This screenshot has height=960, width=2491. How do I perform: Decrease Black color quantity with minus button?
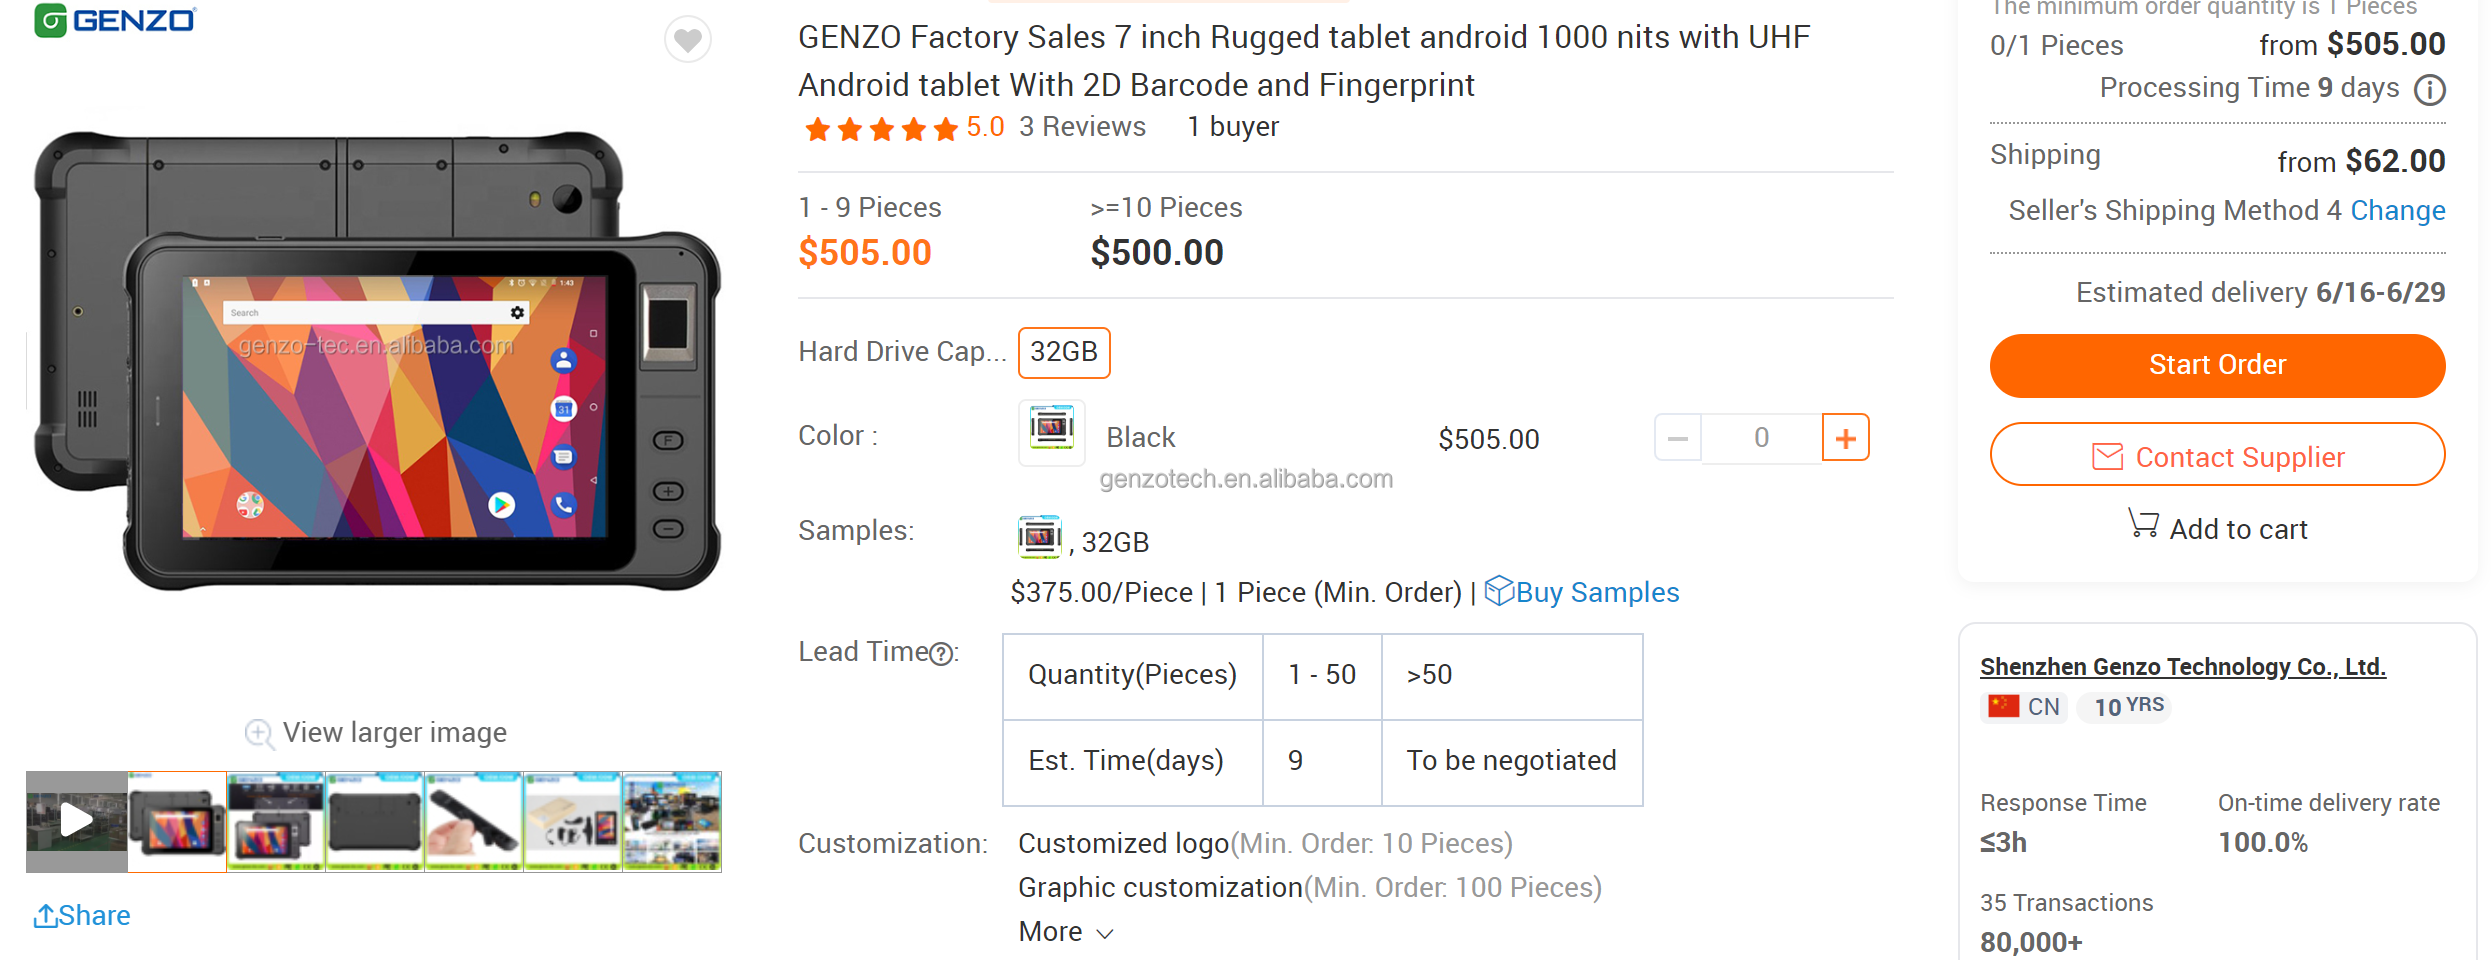(1678, 438)
